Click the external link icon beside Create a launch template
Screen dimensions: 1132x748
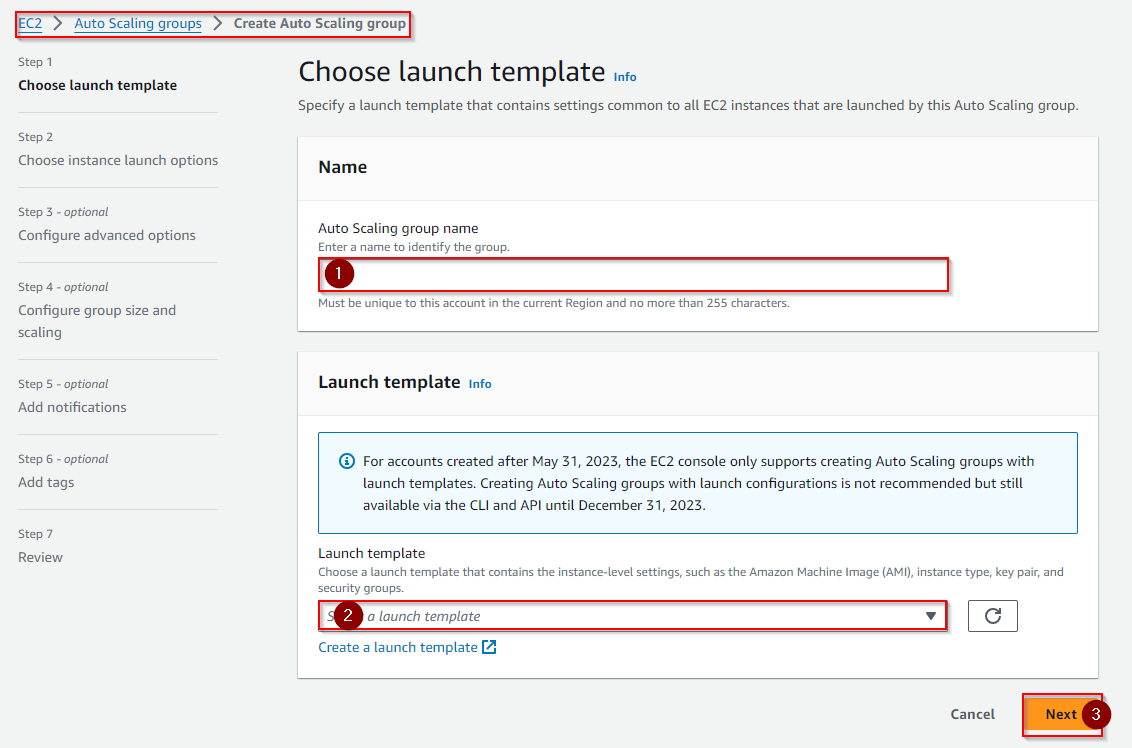point(489,647)
